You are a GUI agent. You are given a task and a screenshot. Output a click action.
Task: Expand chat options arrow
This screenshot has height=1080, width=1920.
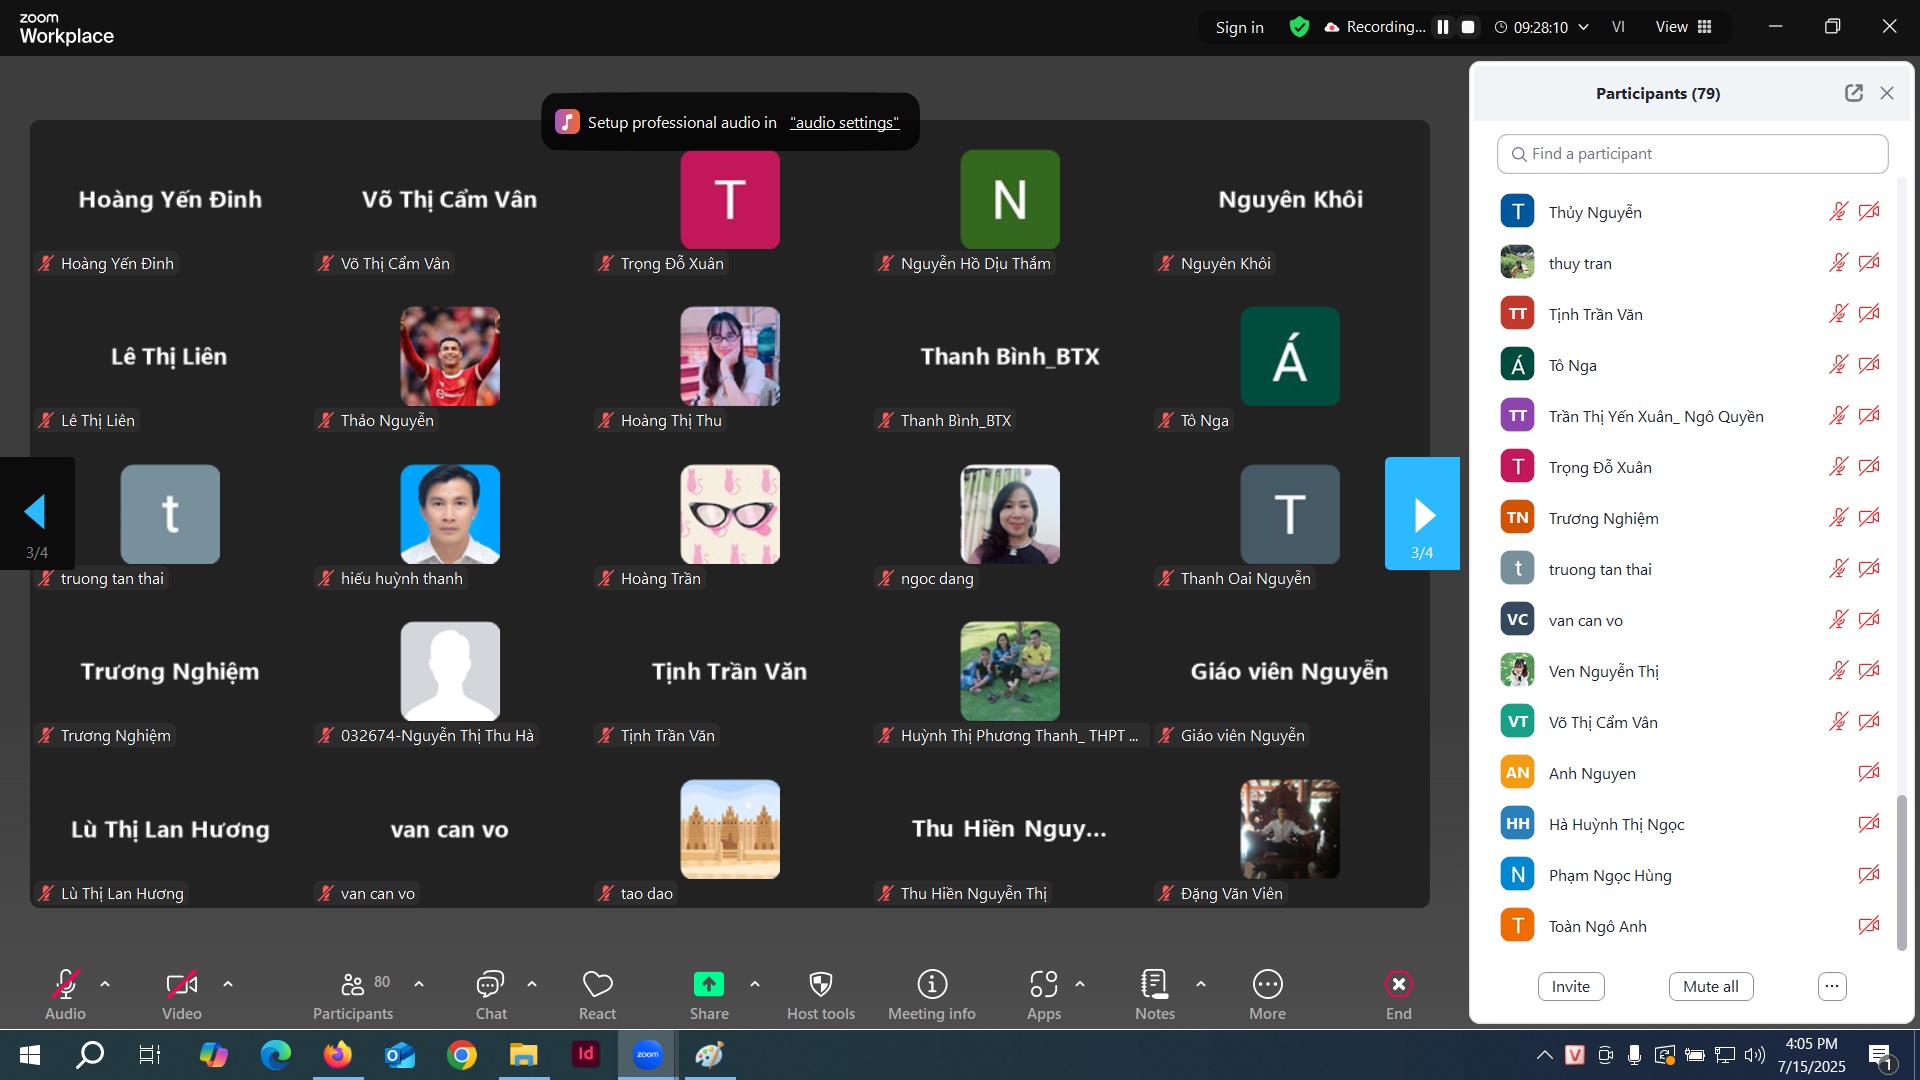click(x=532, y=984)
